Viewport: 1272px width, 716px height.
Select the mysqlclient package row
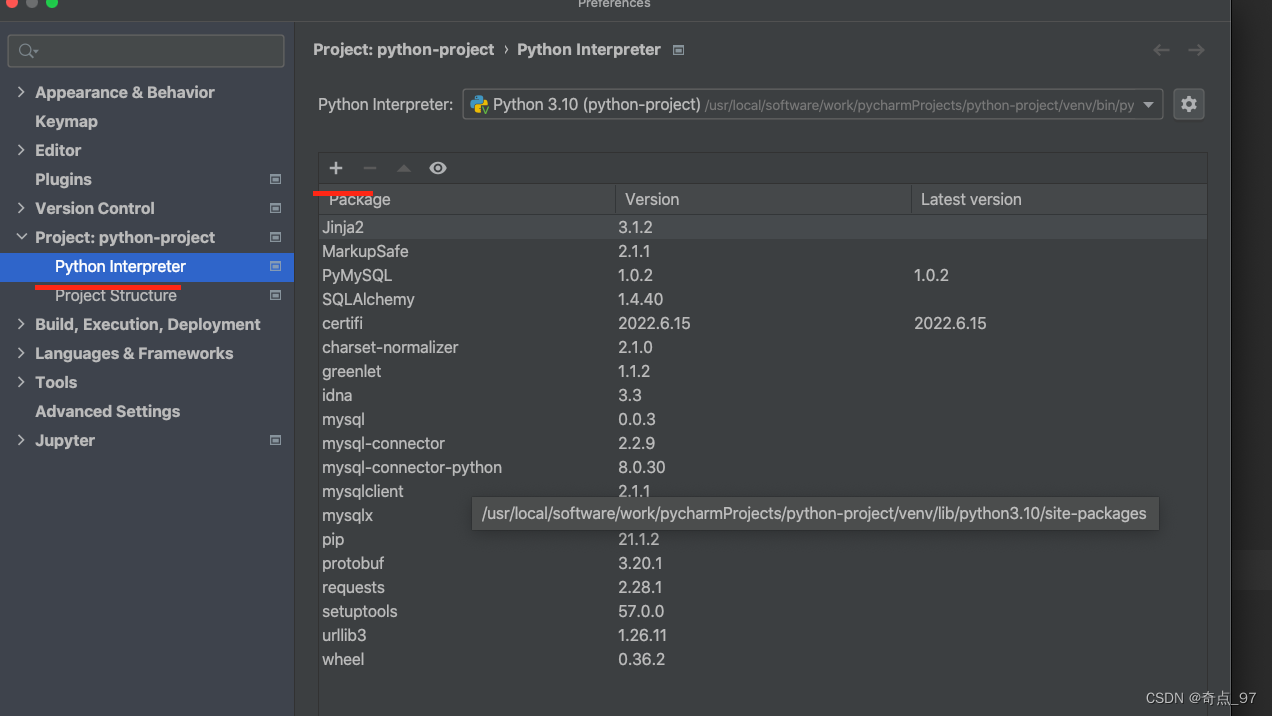763,491
